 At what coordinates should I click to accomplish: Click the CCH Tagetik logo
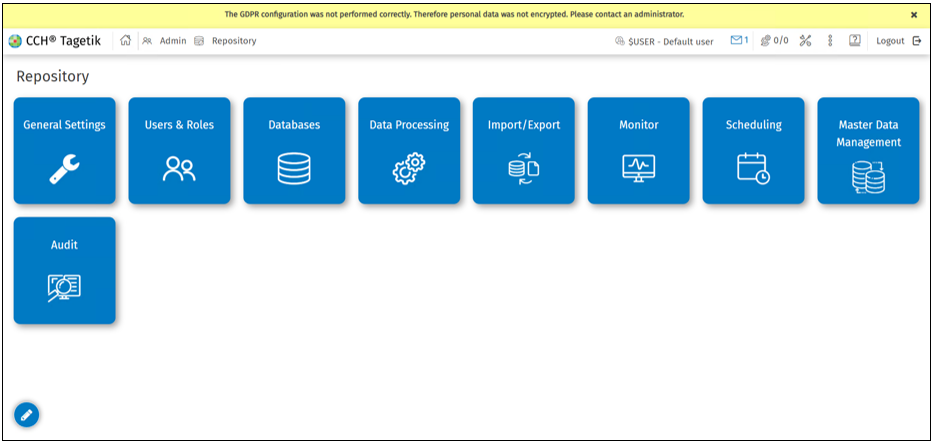point(55,41)
